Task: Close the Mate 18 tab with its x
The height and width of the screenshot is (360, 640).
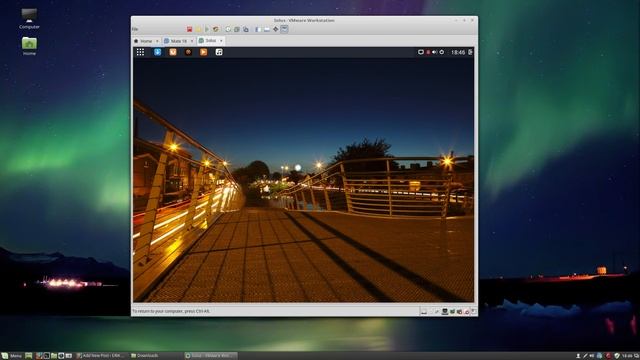Action: tap(192, 41)
